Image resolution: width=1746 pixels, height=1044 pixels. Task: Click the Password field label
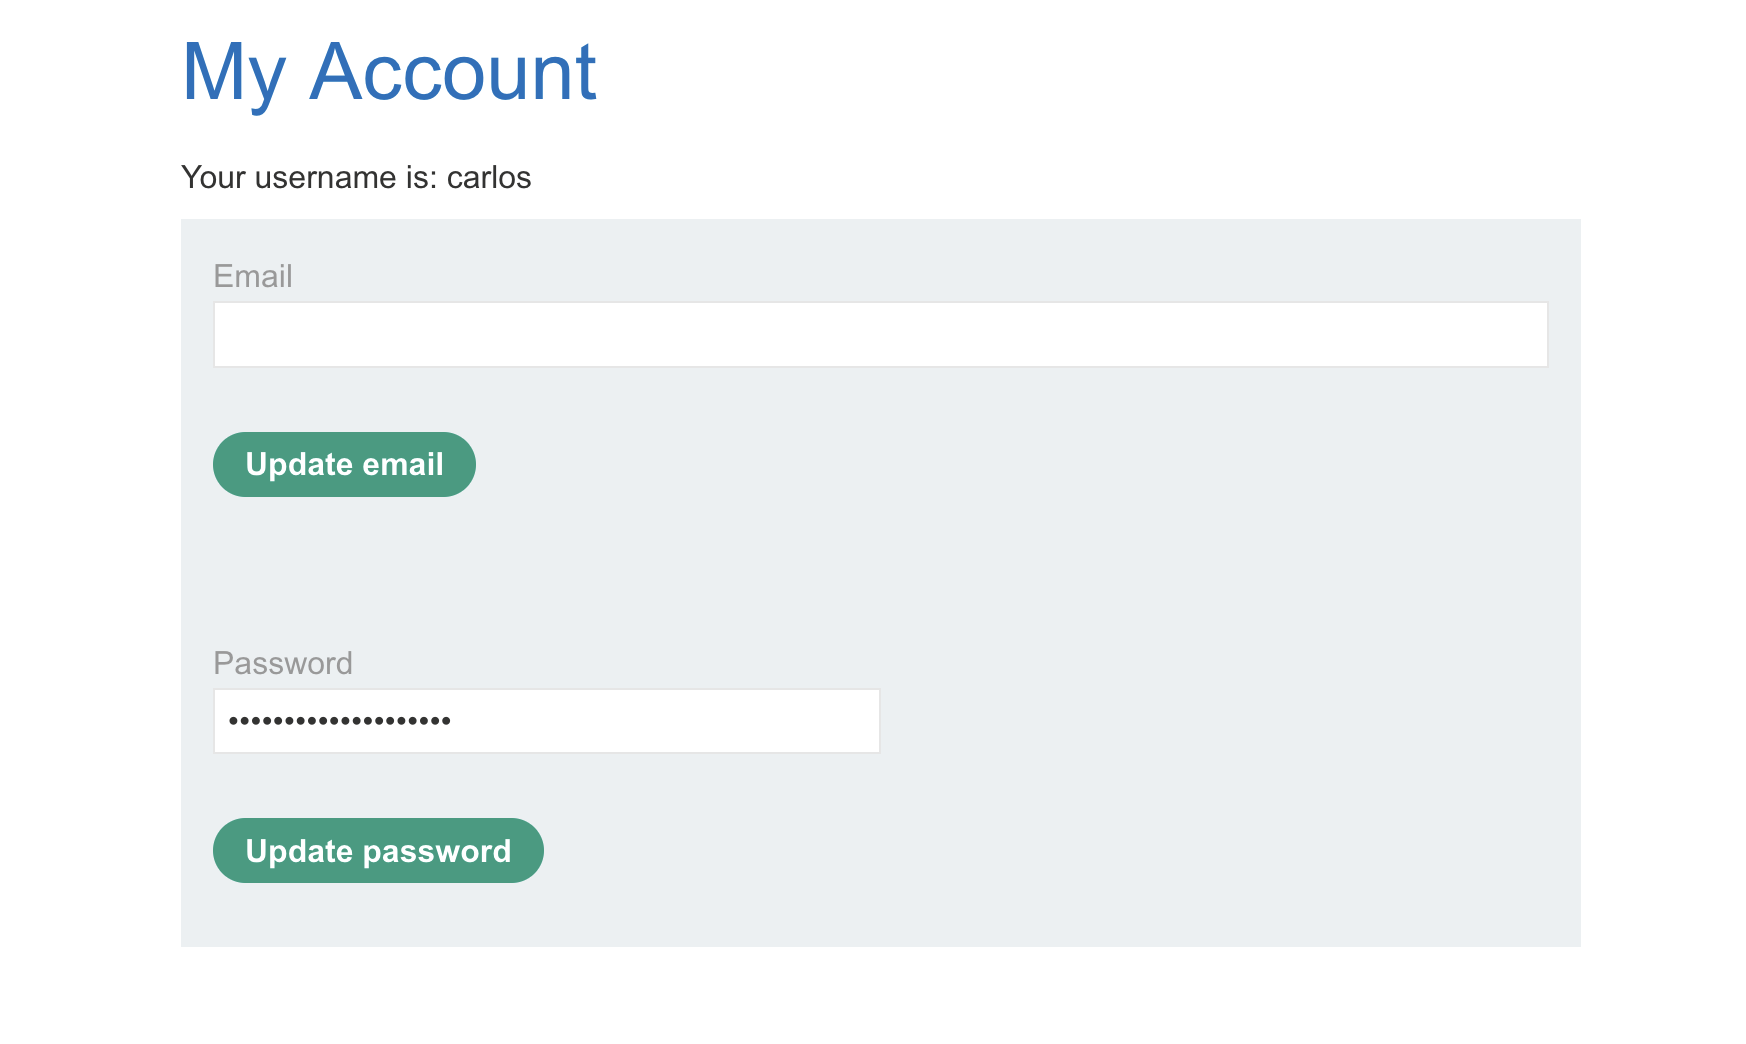283,663
